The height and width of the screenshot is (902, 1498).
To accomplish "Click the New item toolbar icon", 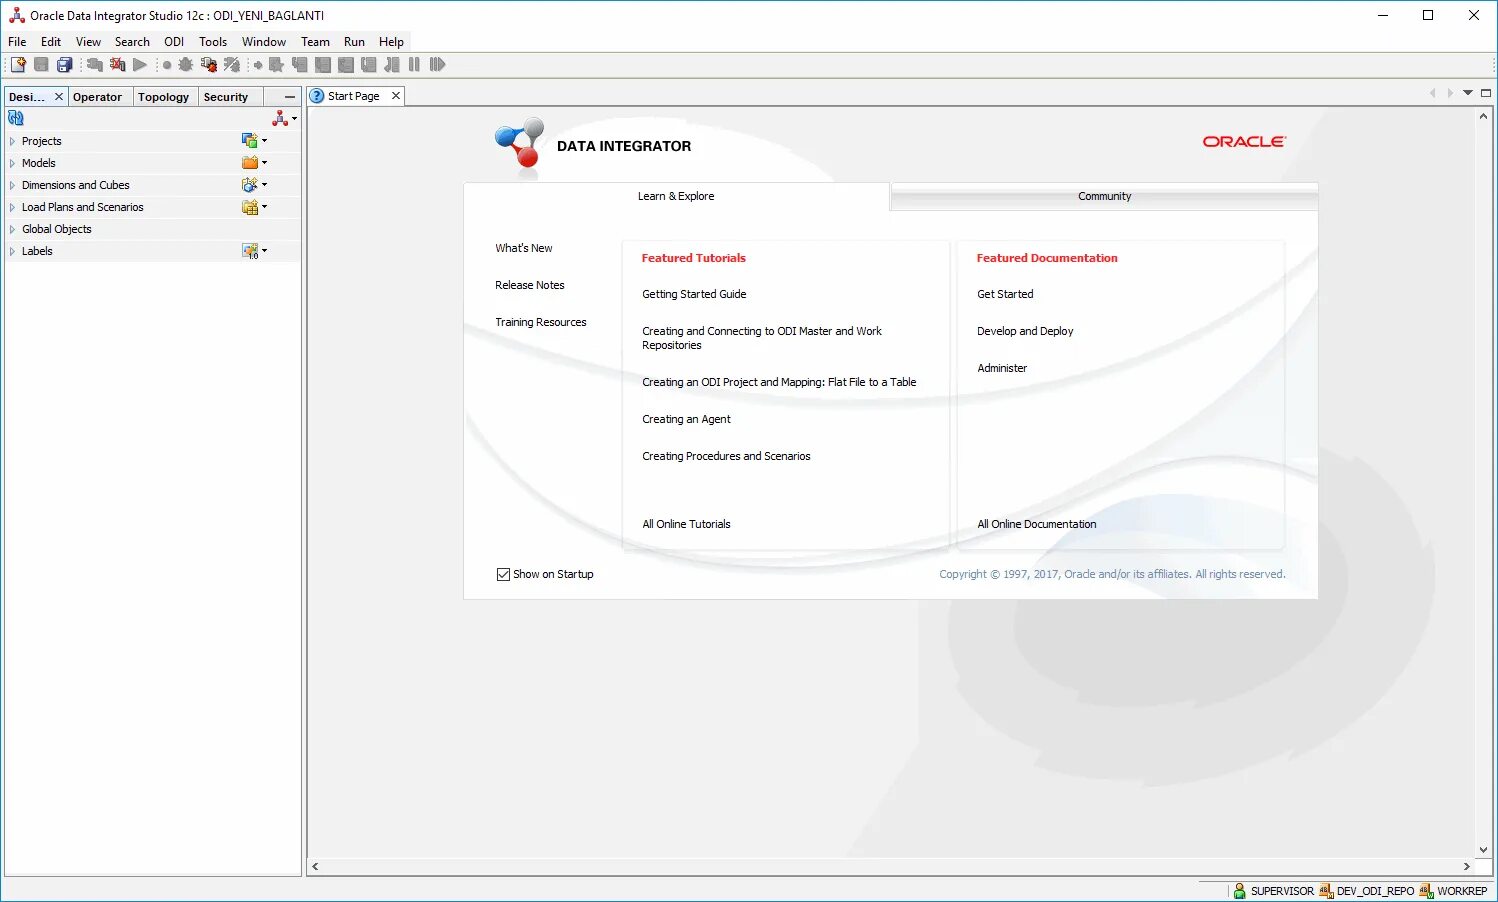I will pos(18,65).
